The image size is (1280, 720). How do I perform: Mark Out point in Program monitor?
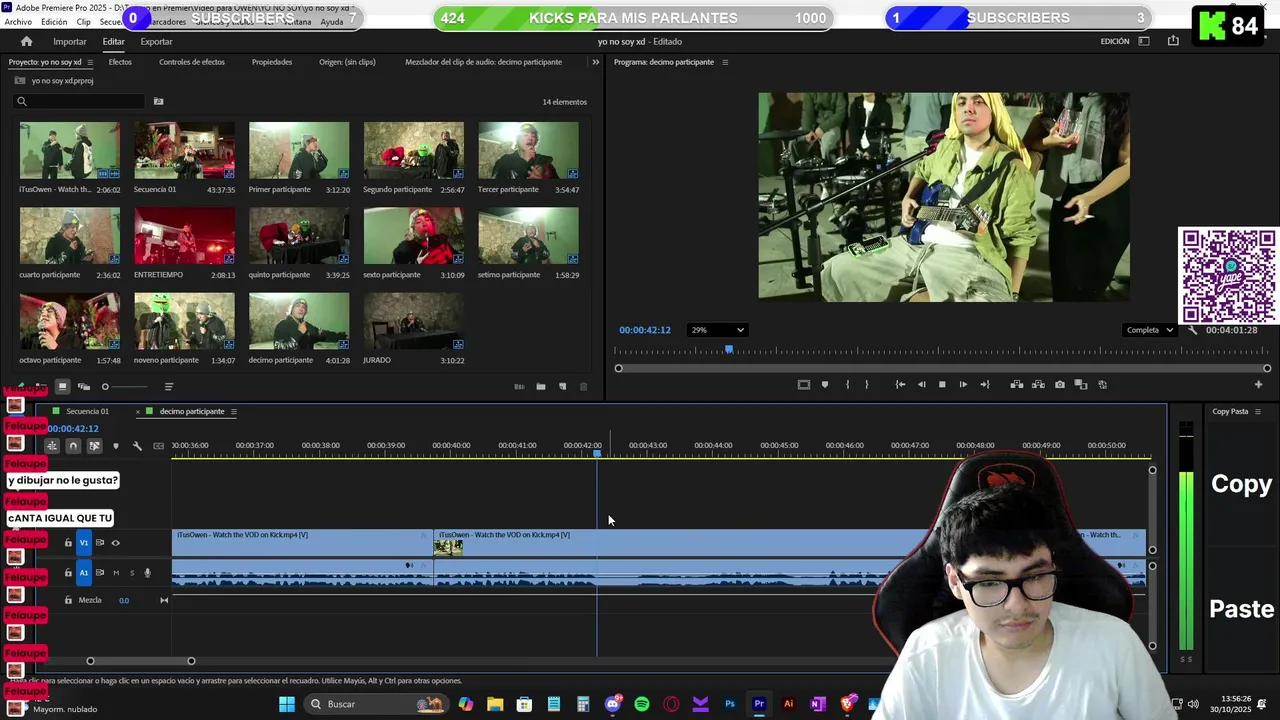tap(867, 384)
